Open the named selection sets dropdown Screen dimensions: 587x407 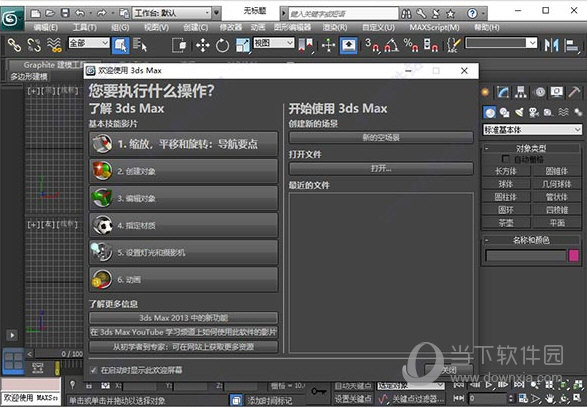click(x=501, y=43)
